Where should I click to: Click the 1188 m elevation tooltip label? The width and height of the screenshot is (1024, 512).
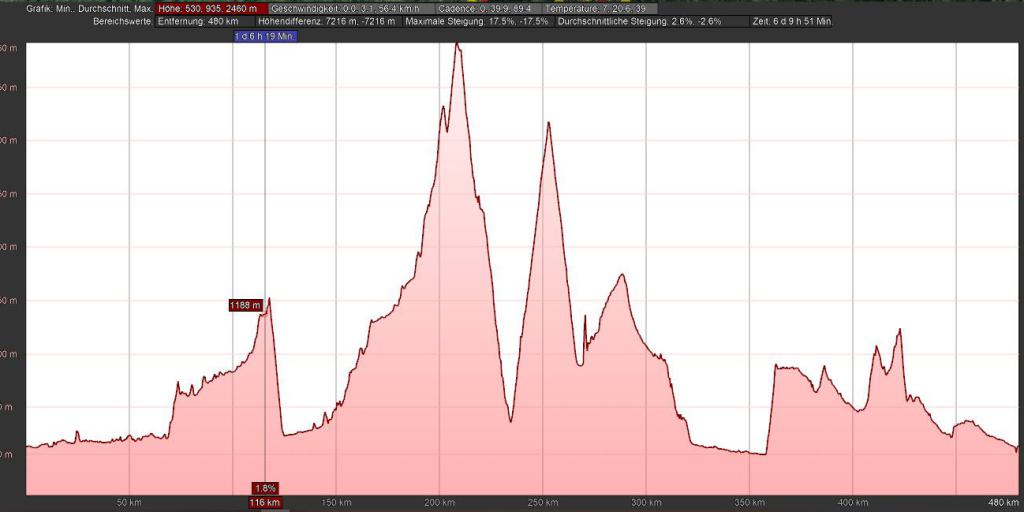click(245, 305)
